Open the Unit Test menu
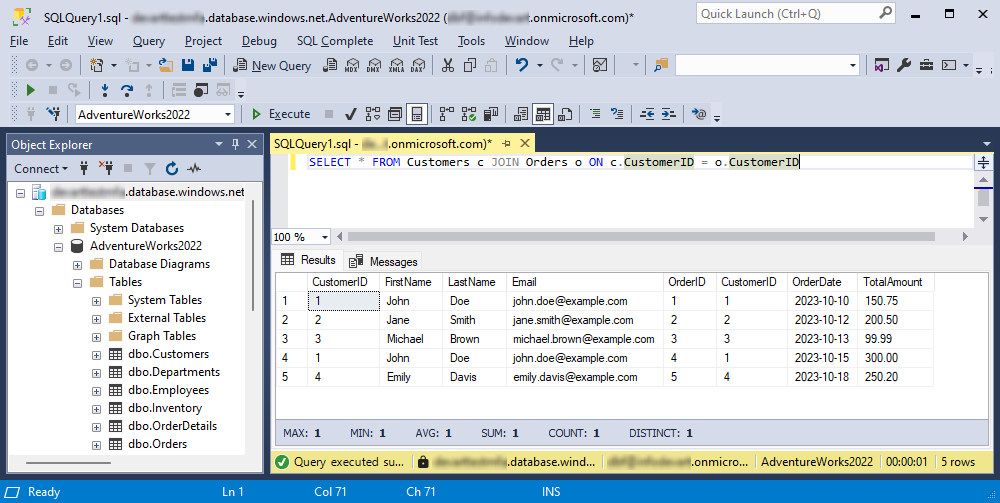 pyautogui.click(x=415, y=41)
